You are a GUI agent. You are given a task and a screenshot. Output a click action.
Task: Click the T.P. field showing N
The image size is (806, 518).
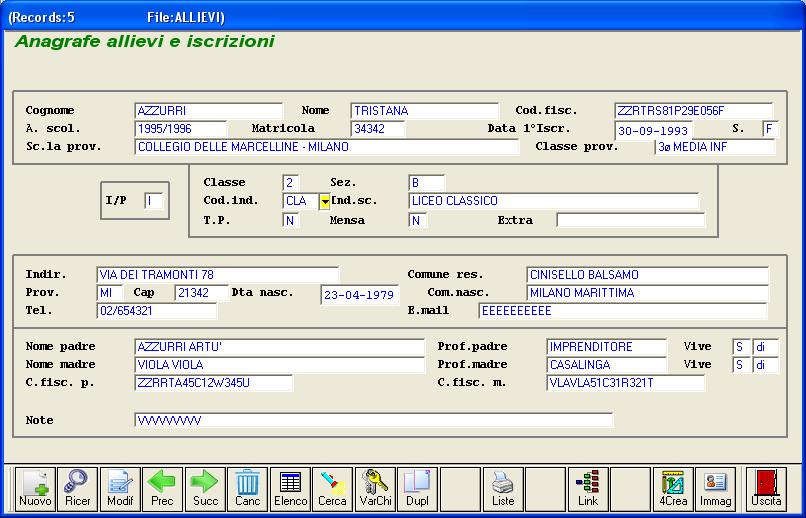pyautogui.click(x=291, y=220)
